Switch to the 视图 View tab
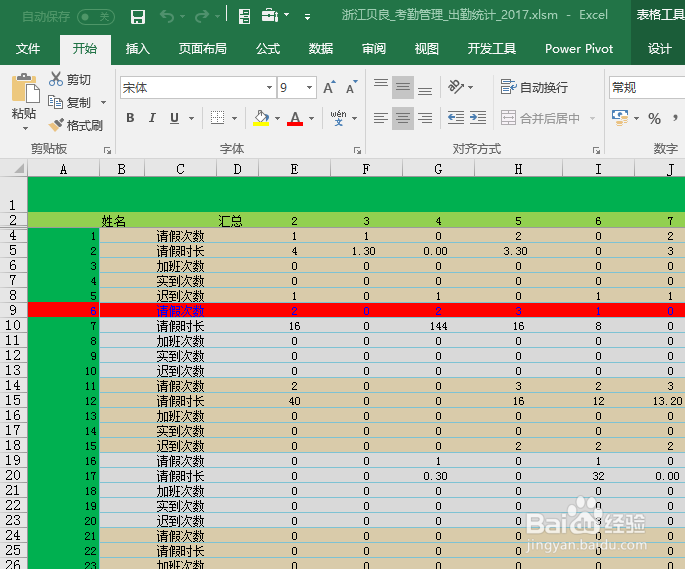The height and width of the screenshot is (569, 685). pyautogui.click(x=427, y=49)
